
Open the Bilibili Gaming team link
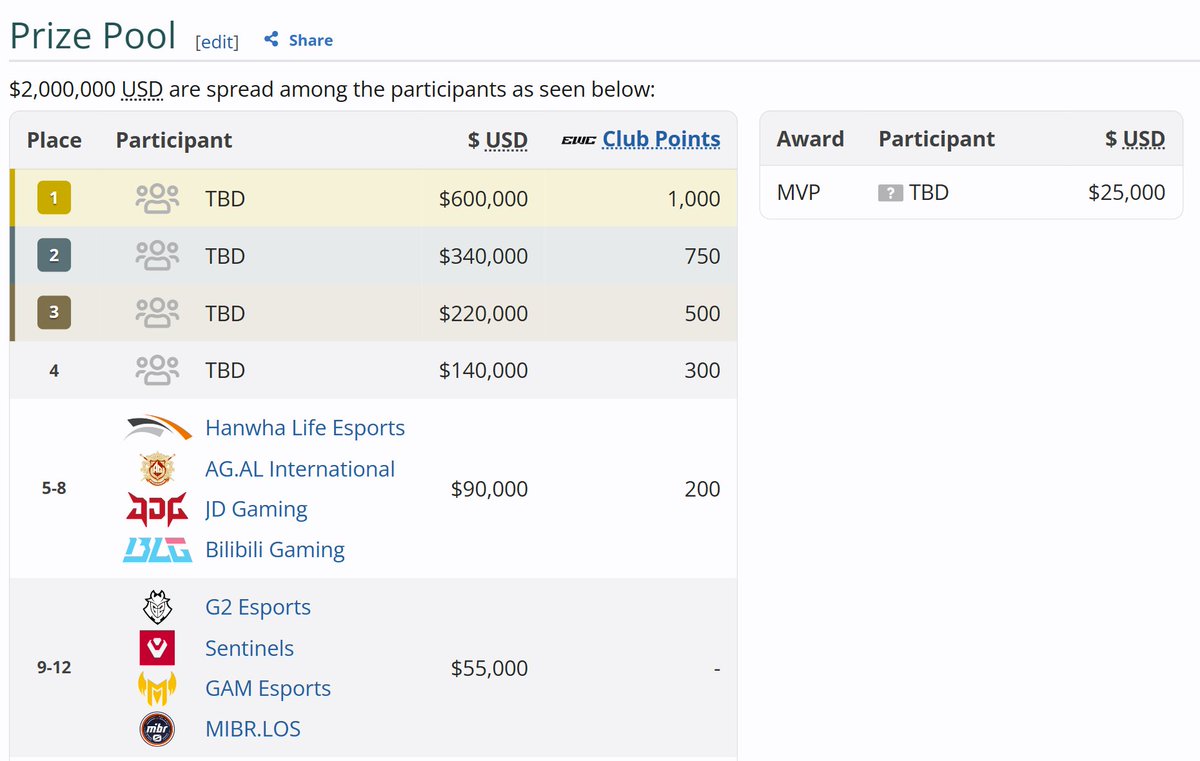click(275, 550)
